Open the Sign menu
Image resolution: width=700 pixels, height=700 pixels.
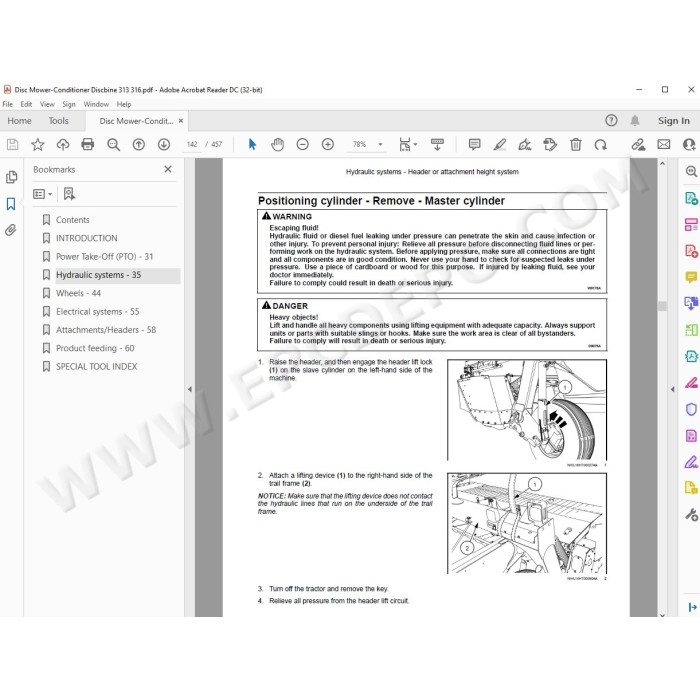(x=69, y=104)
